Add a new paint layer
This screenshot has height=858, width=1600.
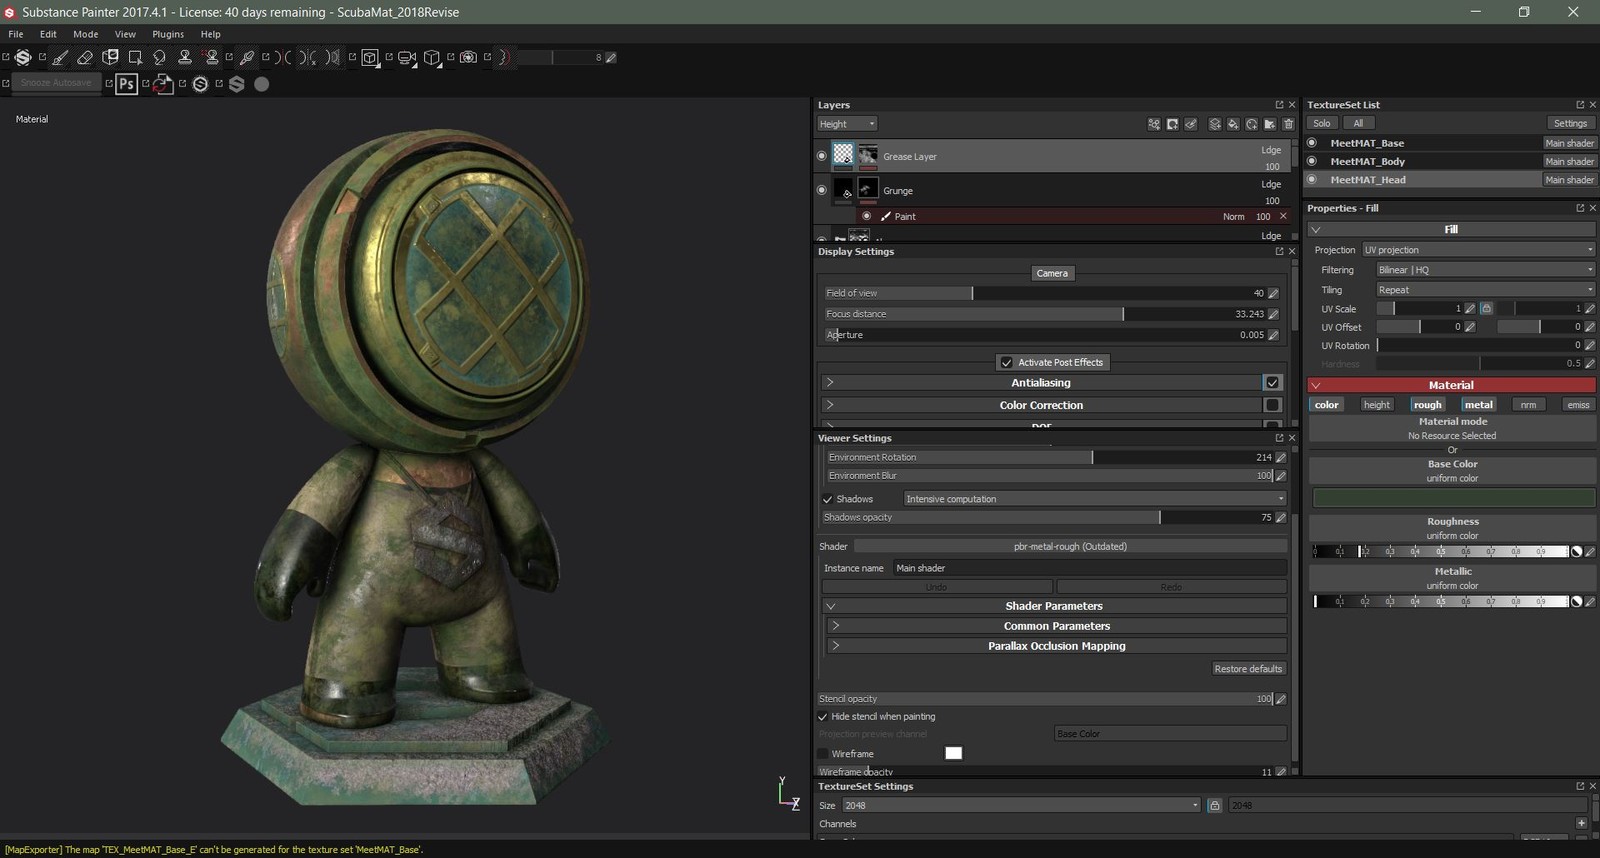click(x=1215, y=124)
